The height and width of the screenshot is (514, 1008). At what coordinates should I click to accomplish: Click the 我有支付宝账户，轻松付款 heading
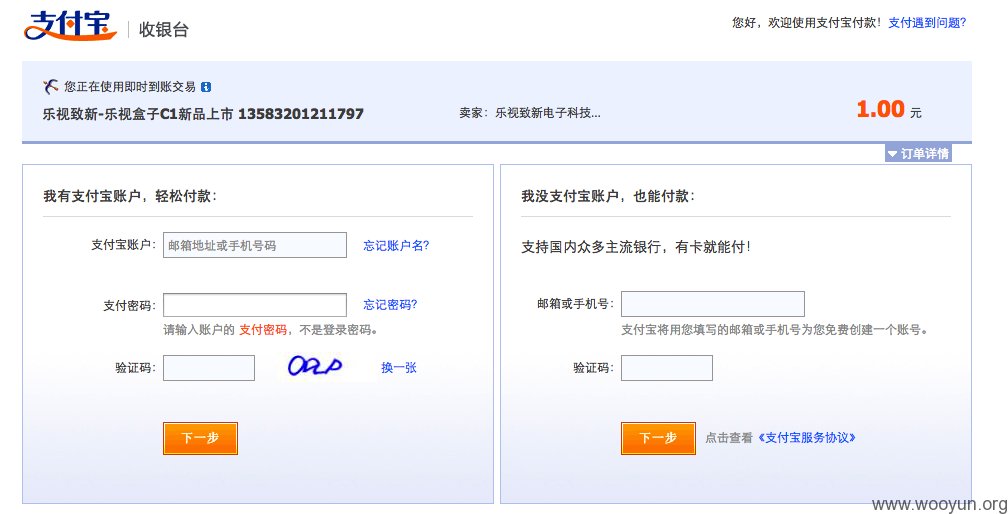130,197
